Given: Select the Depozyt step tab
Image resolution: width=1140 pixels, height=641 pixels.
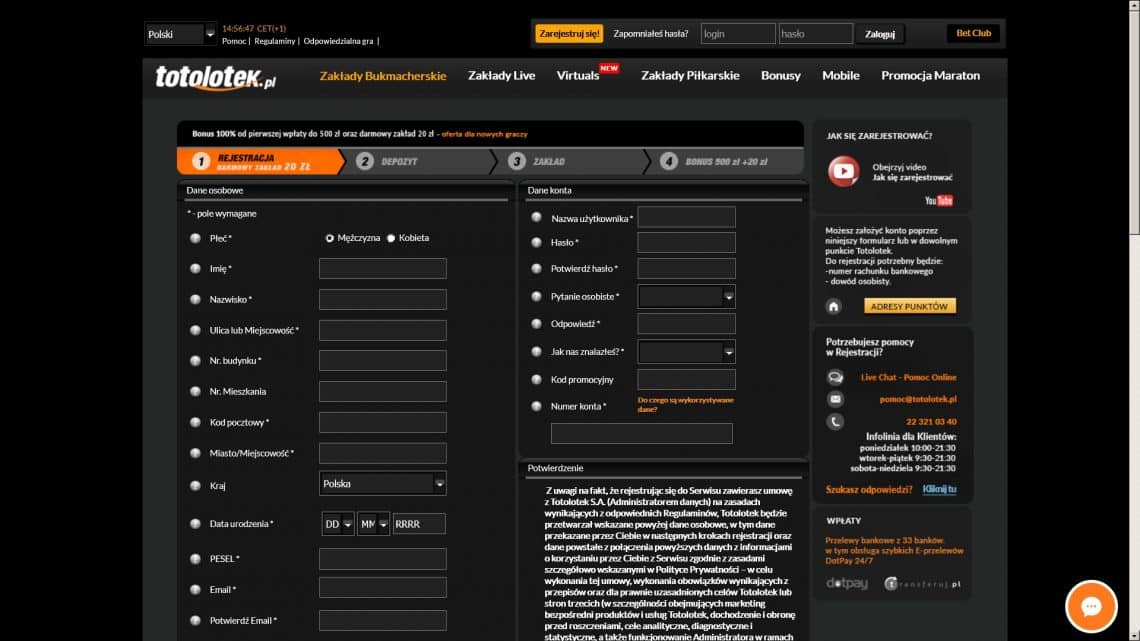Looking at the screenshot, I should pos(418,161).
